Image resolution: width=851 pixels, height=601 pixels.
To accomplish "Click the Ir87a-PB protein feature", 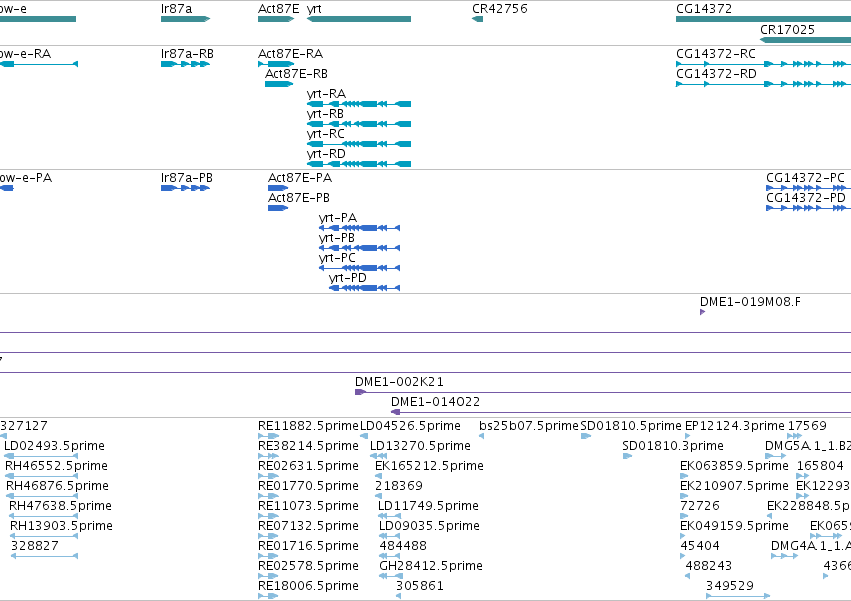I will pyautogui.click(x=185, y=188).
